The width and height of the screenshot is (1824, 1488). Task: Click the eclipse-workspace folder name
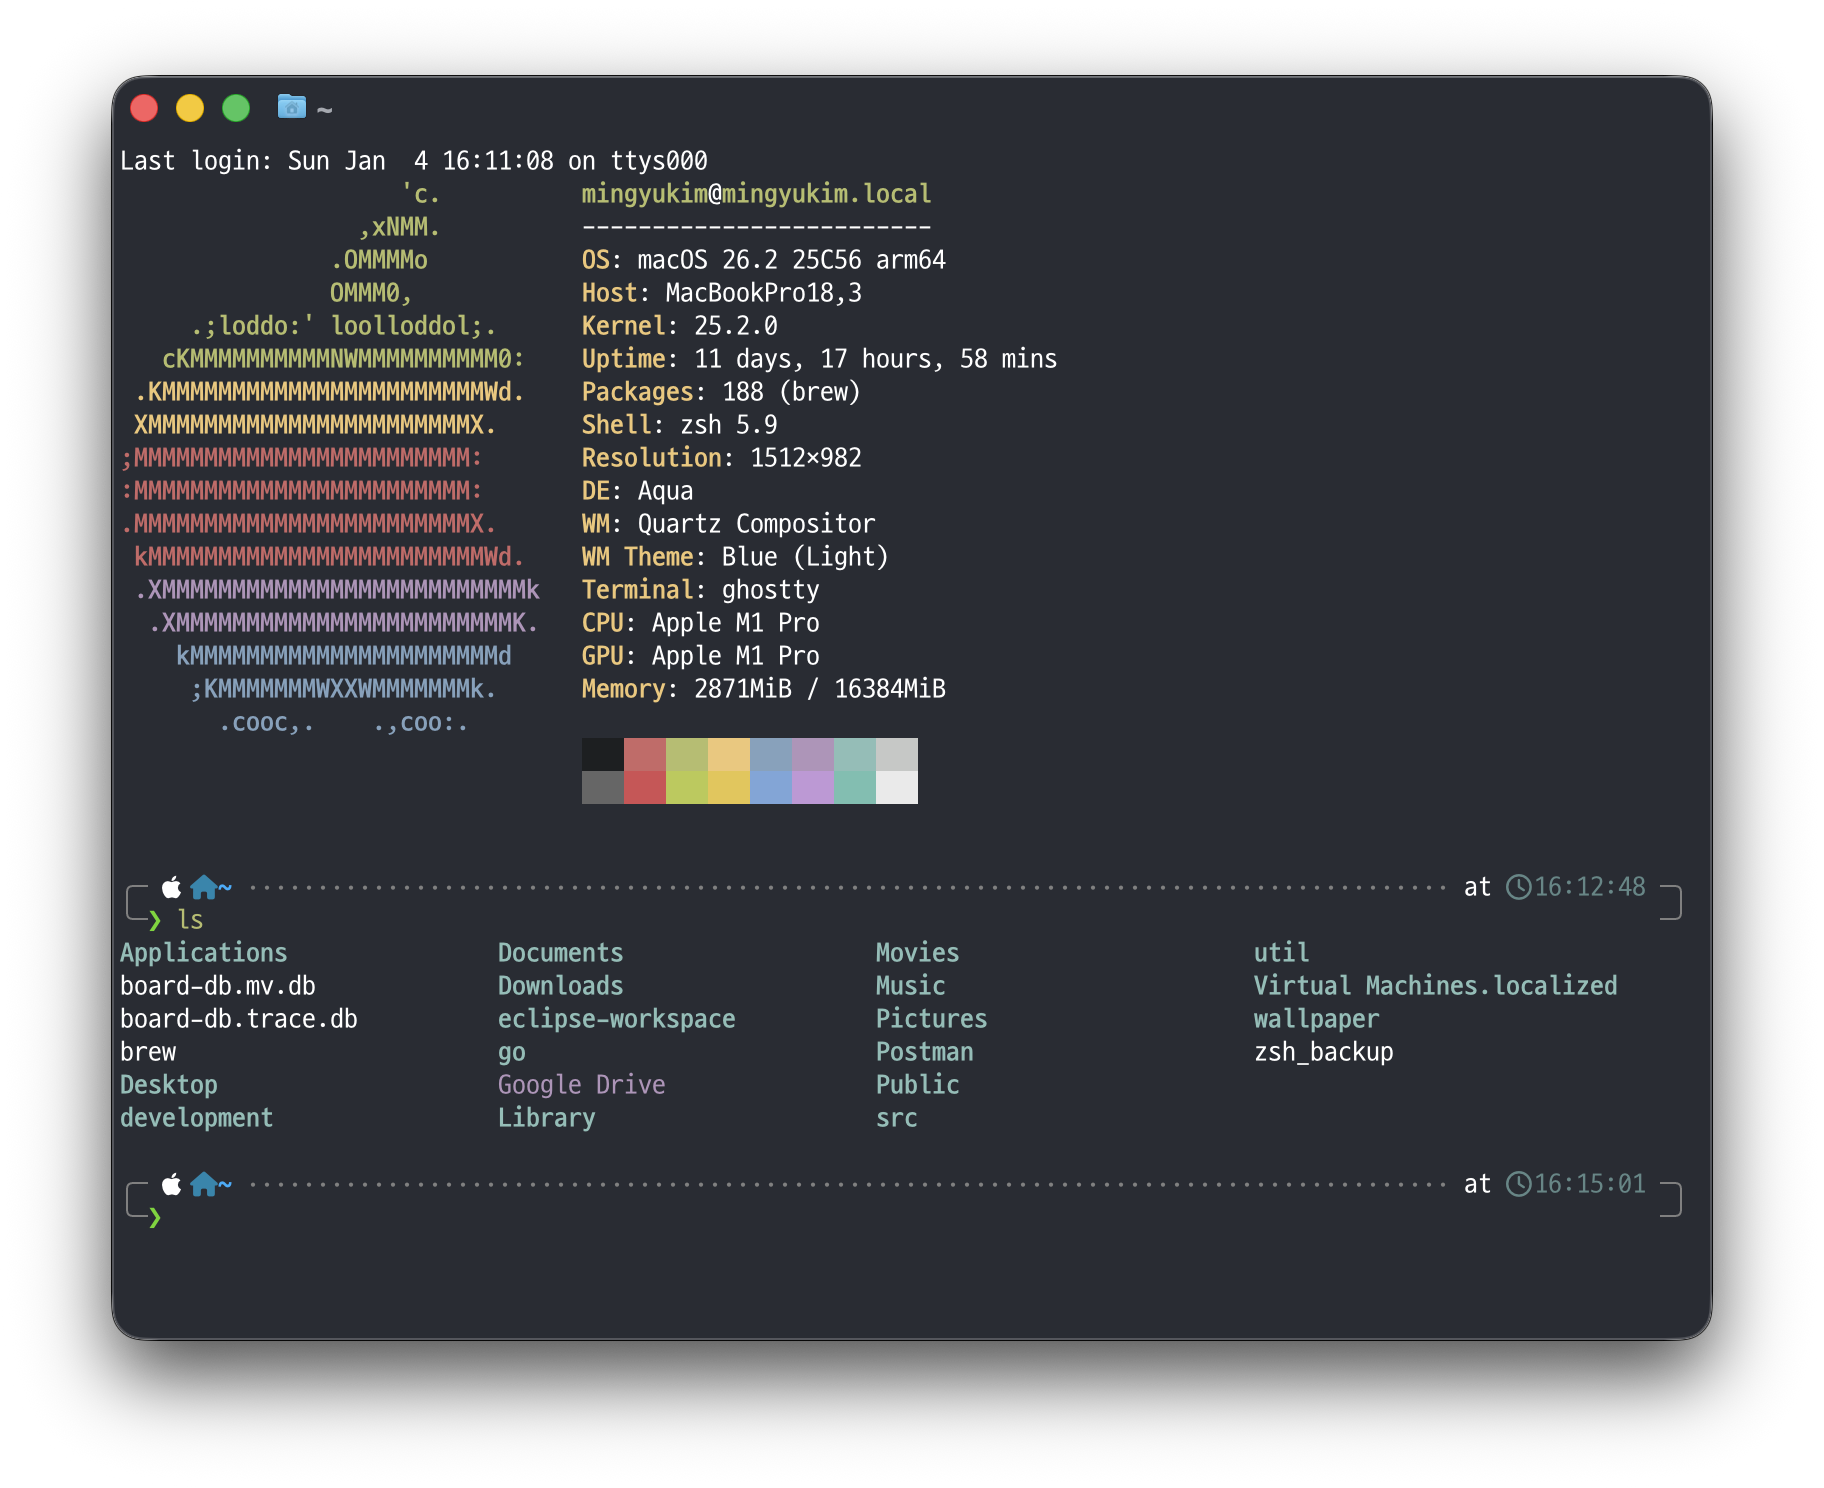[616, 1019]
